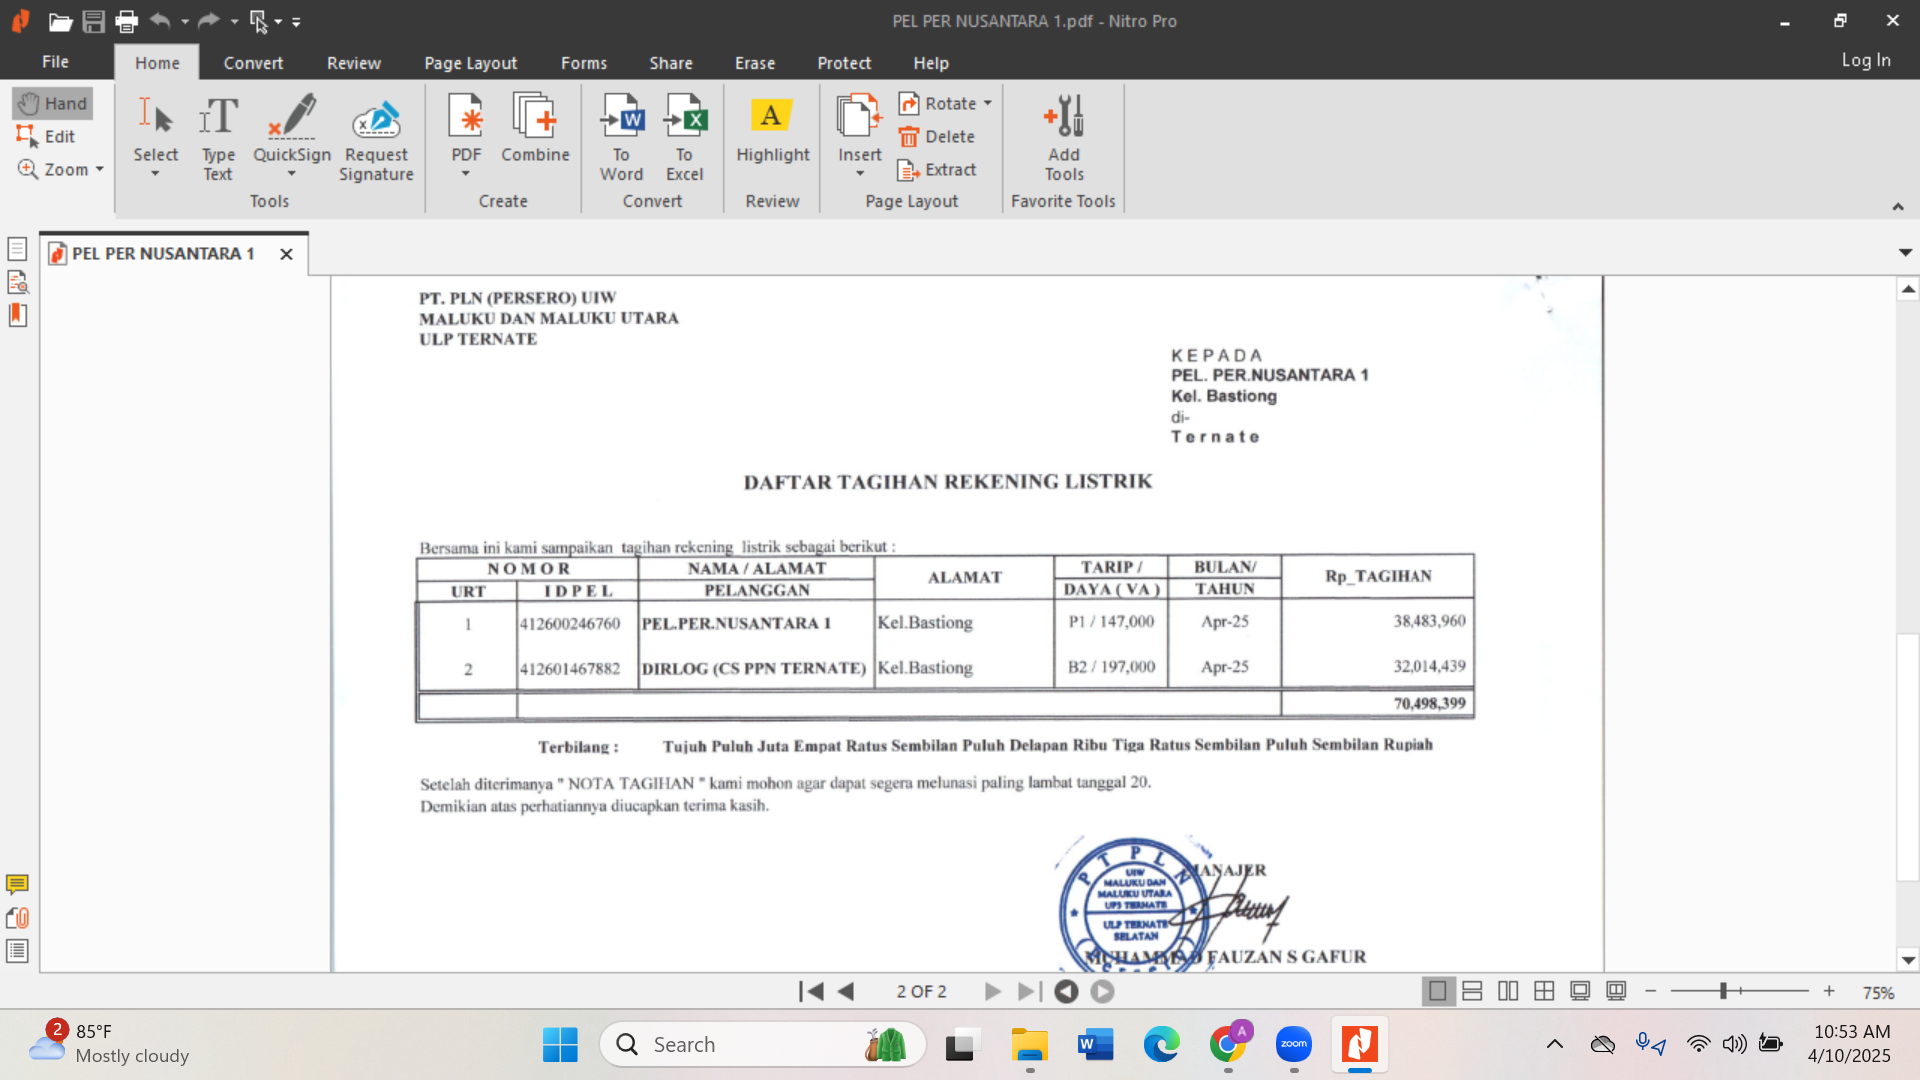Open the Attachments pane in sidebar

point(17,917)
